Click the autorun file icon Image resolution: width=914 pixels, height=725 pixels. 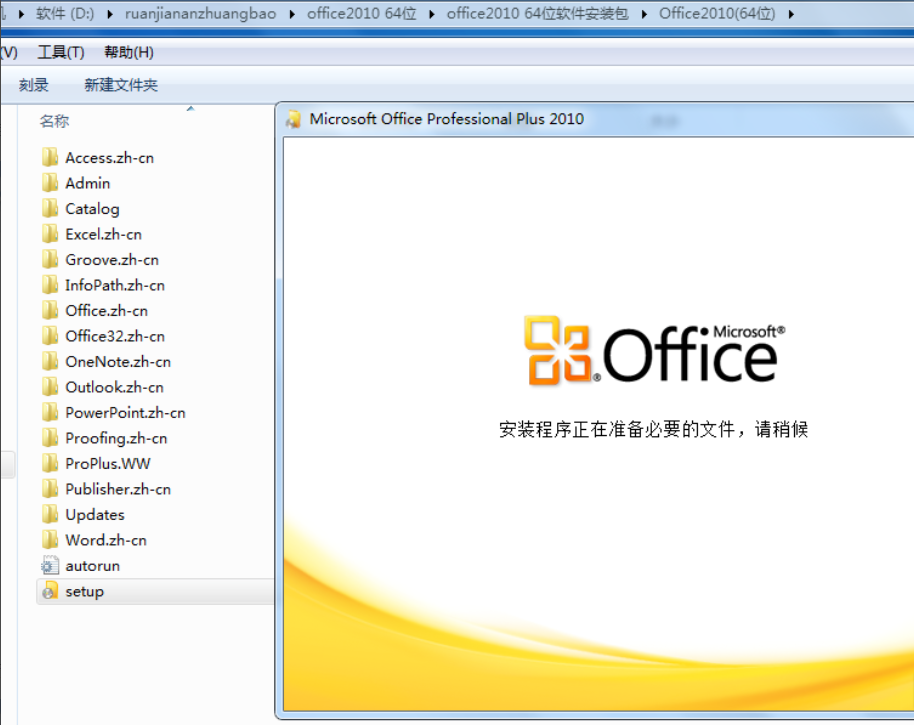[50, 565]
